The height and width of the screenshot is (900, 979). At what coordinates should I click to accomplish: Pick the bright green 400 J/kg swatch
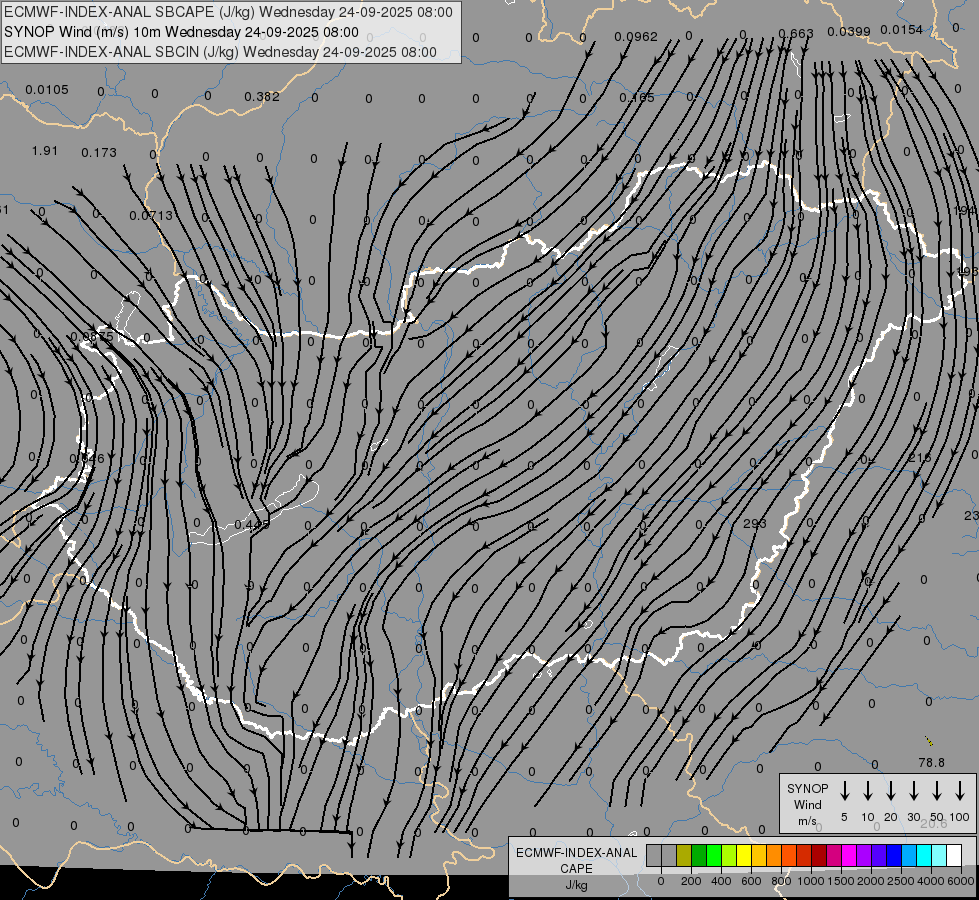pyautogui.click(x=714, y=855)
